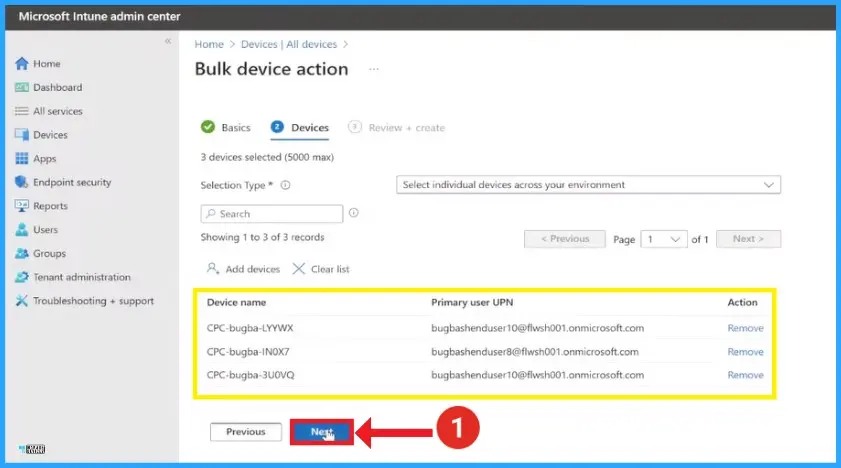
Task: Select CPC-bugba-LYYWX device name
Action: click(250, 328)
